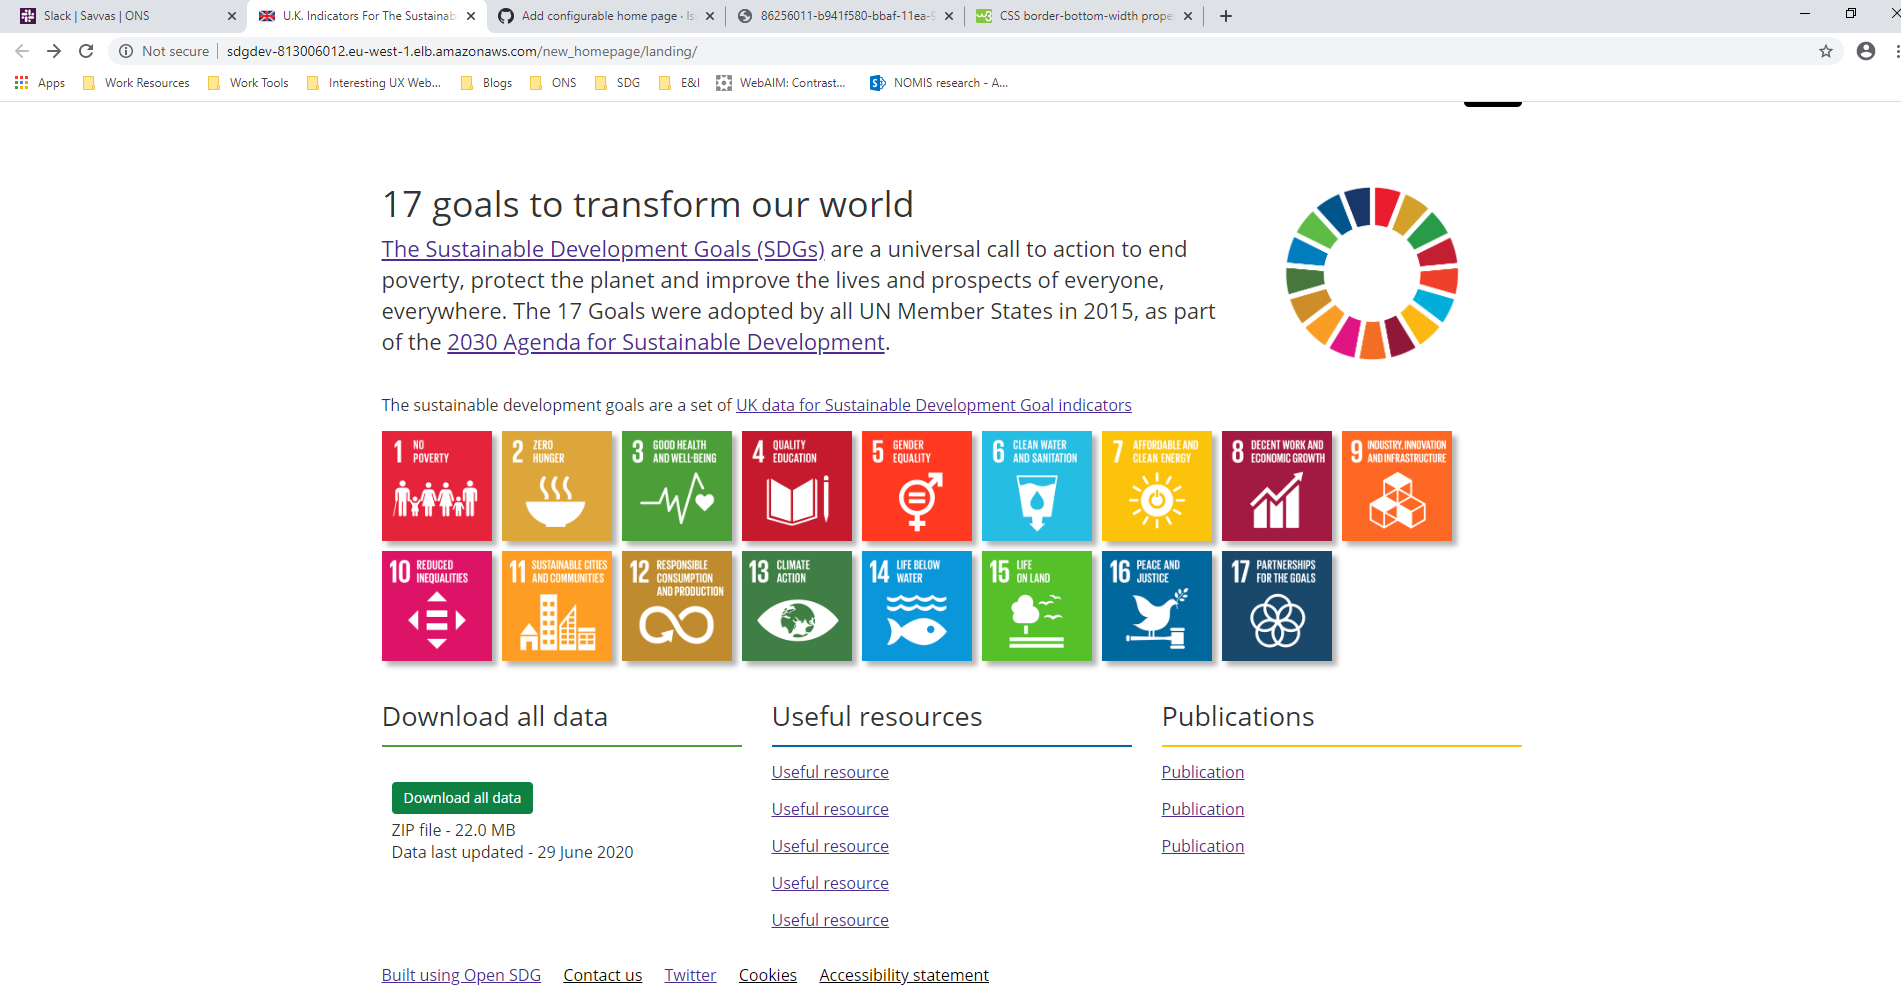Bookmark this page with the star icon
The image size is (1901, 998).
[x=1826, y=51]
